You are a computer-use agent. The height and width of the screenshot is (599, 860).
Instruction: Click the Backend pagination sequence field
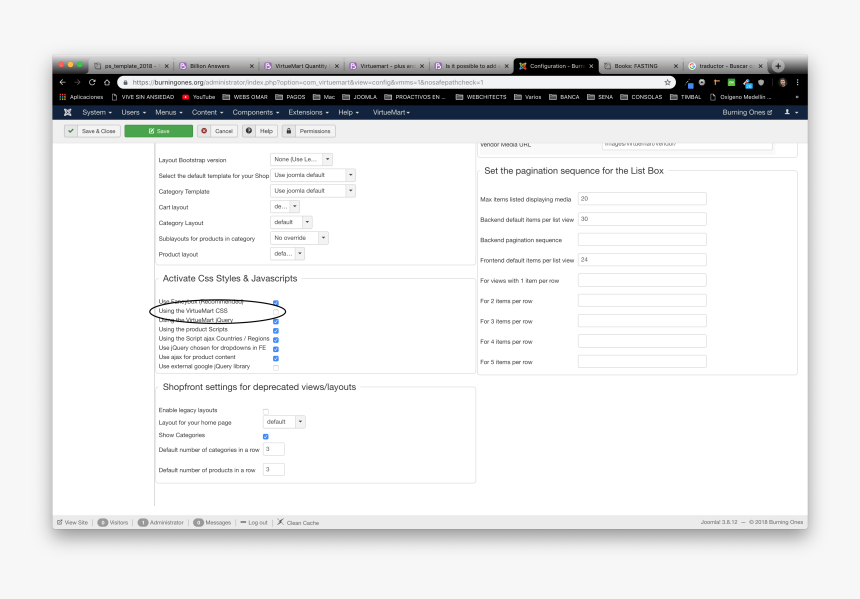pos(642,240)
